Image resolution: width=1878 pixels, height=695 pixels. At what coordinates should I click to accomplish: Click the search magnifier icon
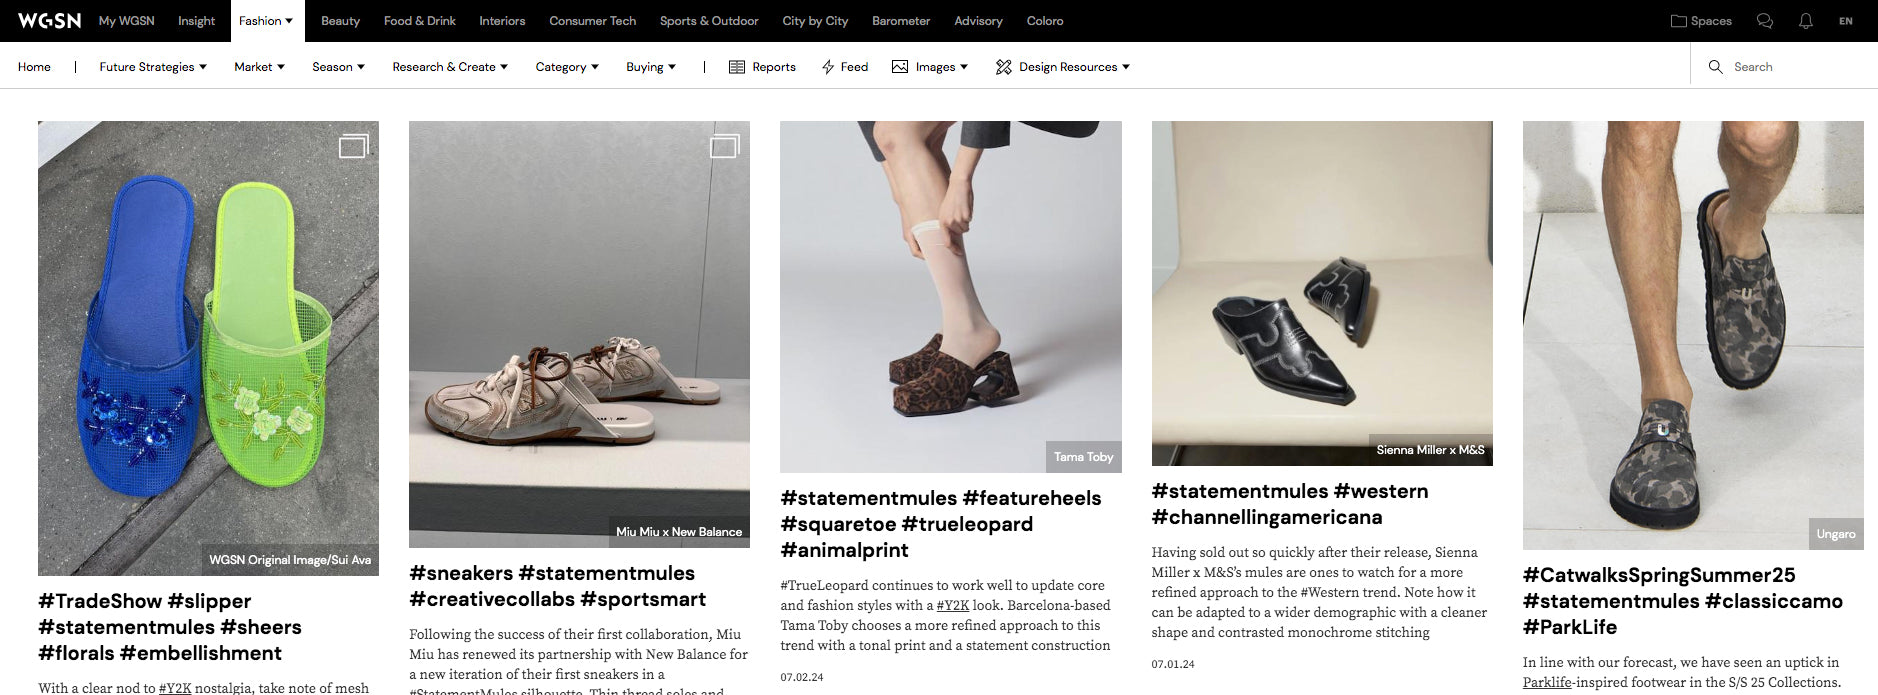(x=1715, y=67)
